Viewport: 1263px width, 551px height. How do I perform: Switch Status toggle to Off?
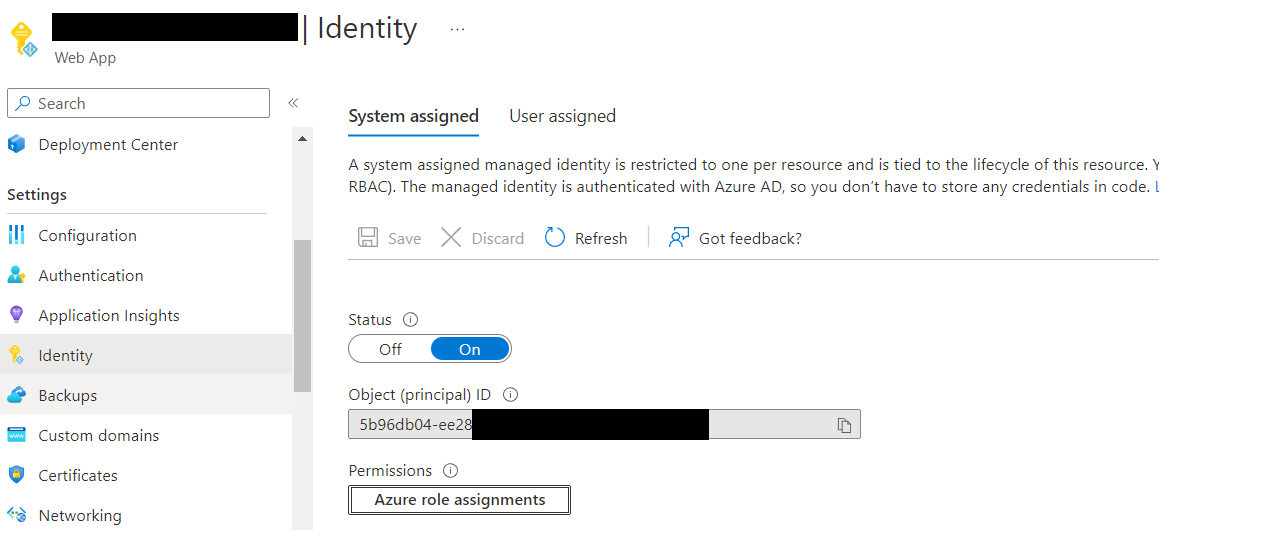(x=390, y=349)
